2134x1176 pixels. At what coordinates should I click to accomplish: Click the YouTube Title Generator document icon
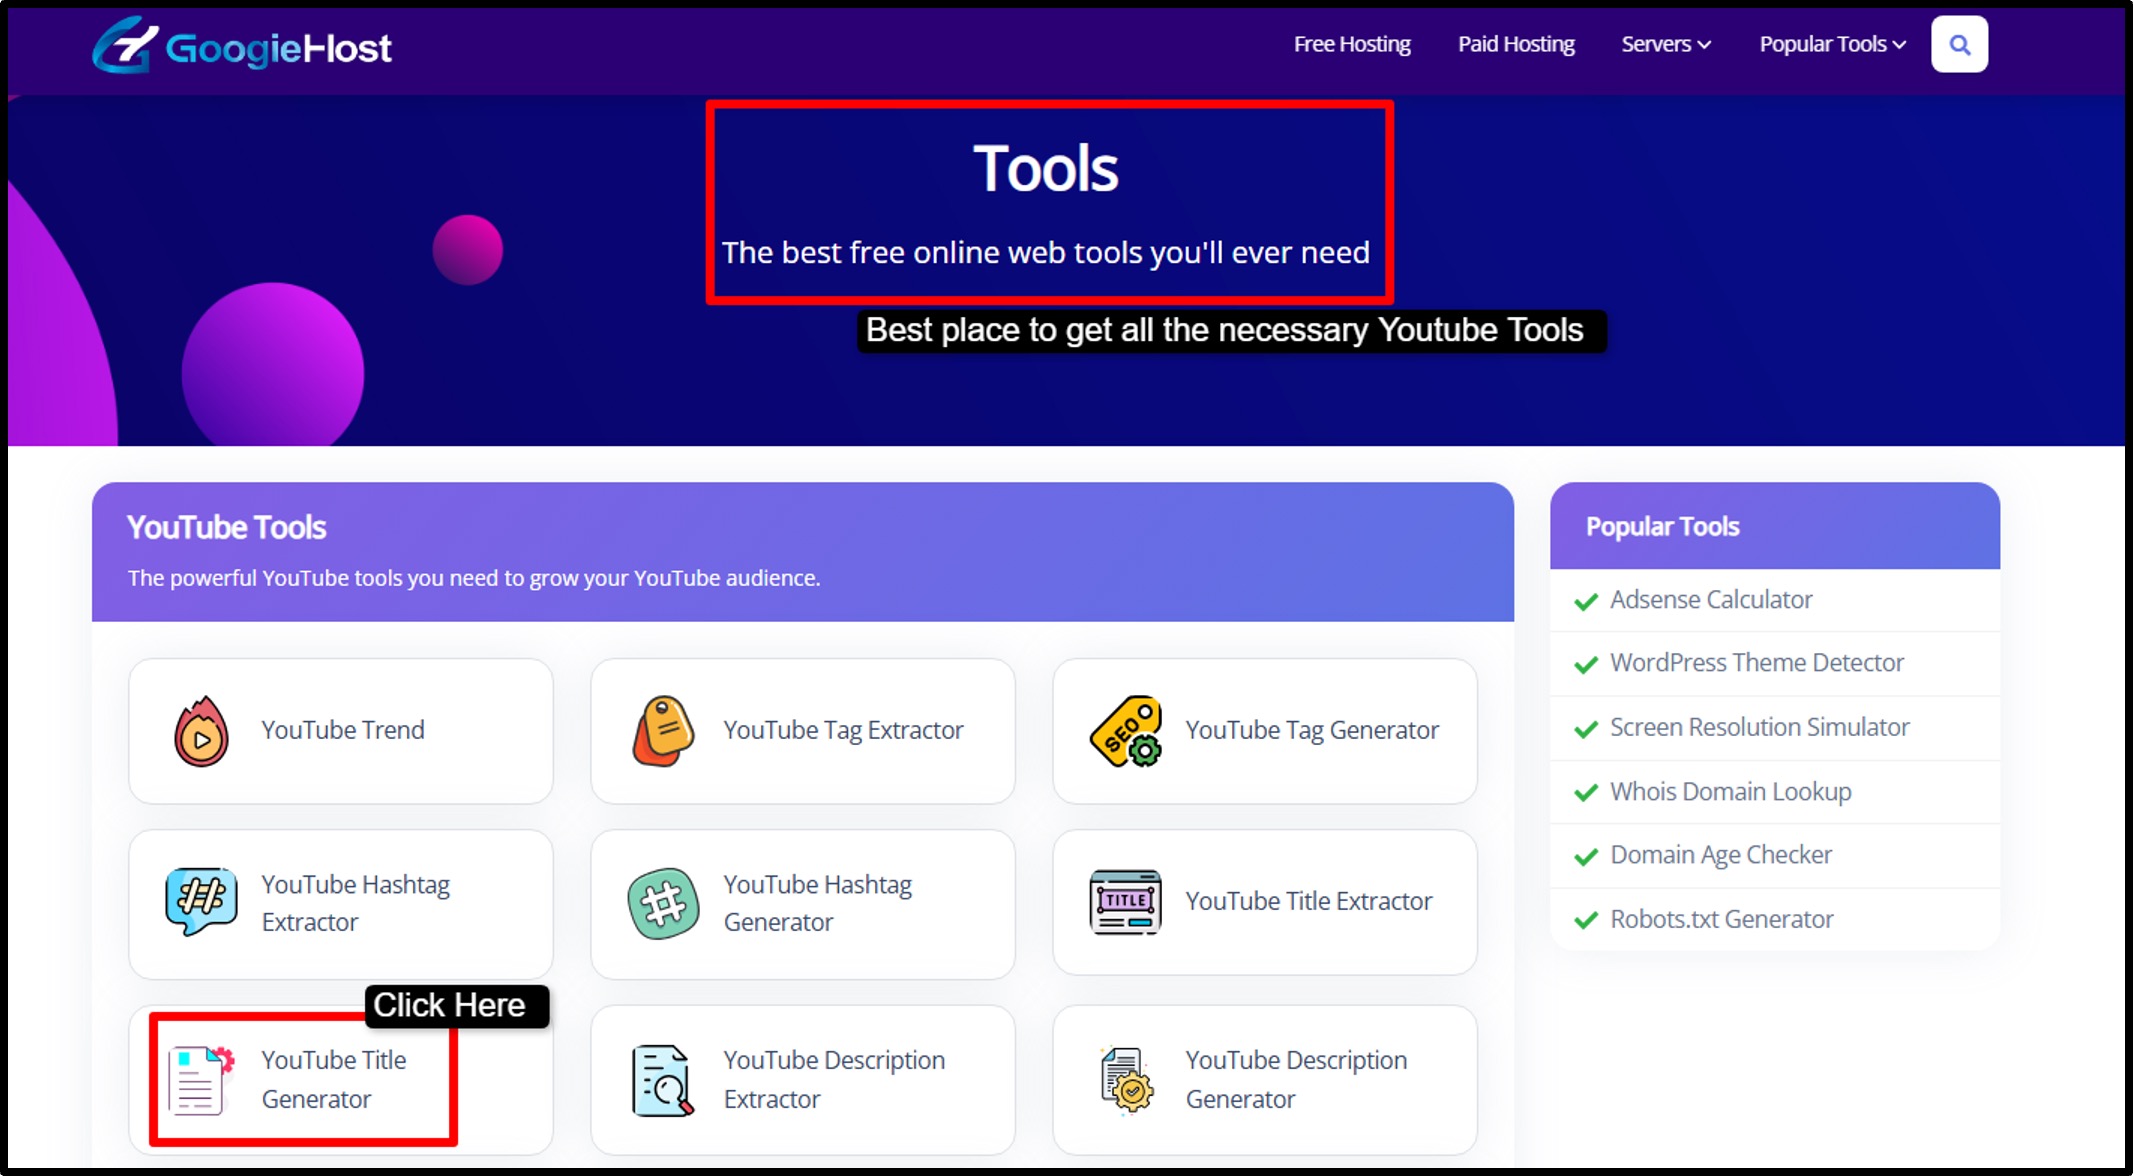199,1080
